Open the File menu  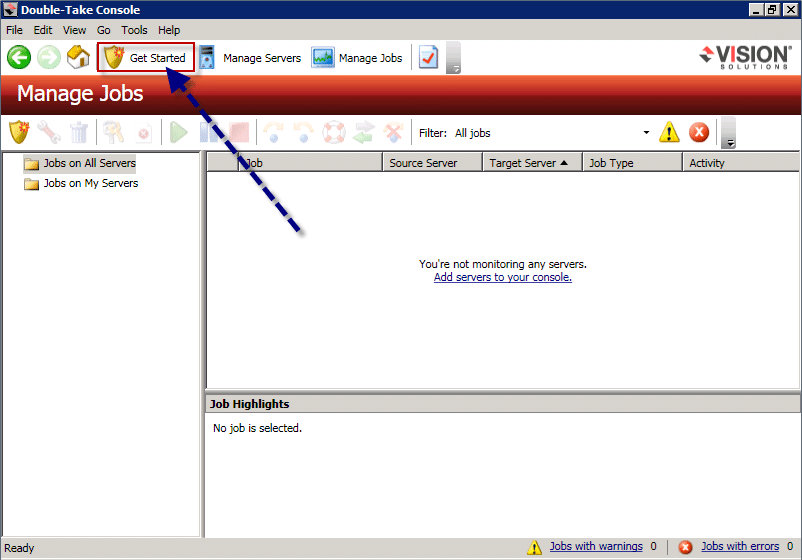[14, 30]
